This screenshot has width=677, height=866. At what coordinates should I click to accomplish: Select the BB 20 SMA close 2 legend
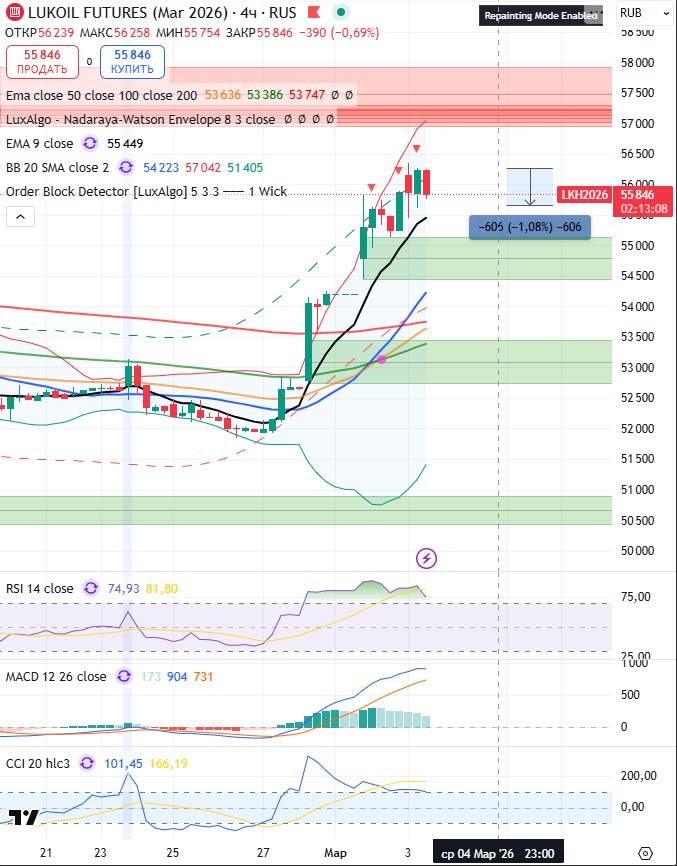click(57, 167)
